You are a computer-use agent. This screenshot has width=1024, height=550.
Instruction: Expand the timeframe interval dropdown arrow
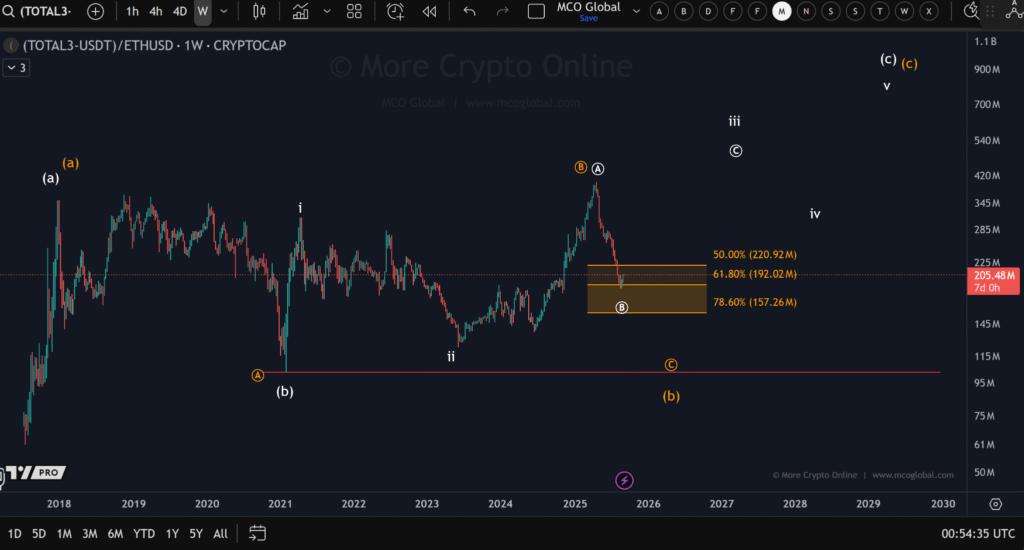224,12
